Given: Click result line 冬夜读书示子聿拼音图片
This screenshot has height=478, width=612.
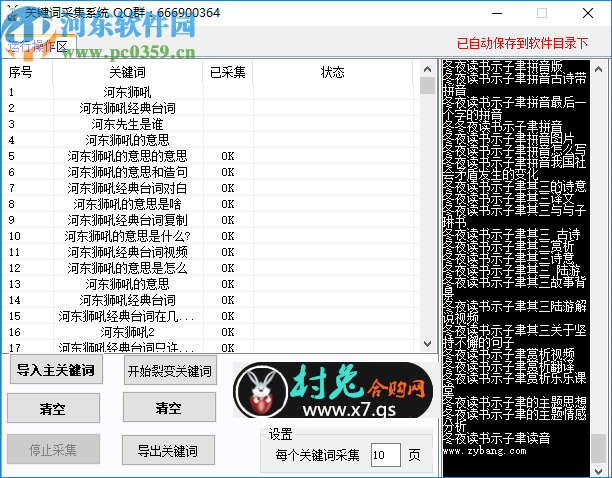Looking at the screenshot, I should [509, 139].
